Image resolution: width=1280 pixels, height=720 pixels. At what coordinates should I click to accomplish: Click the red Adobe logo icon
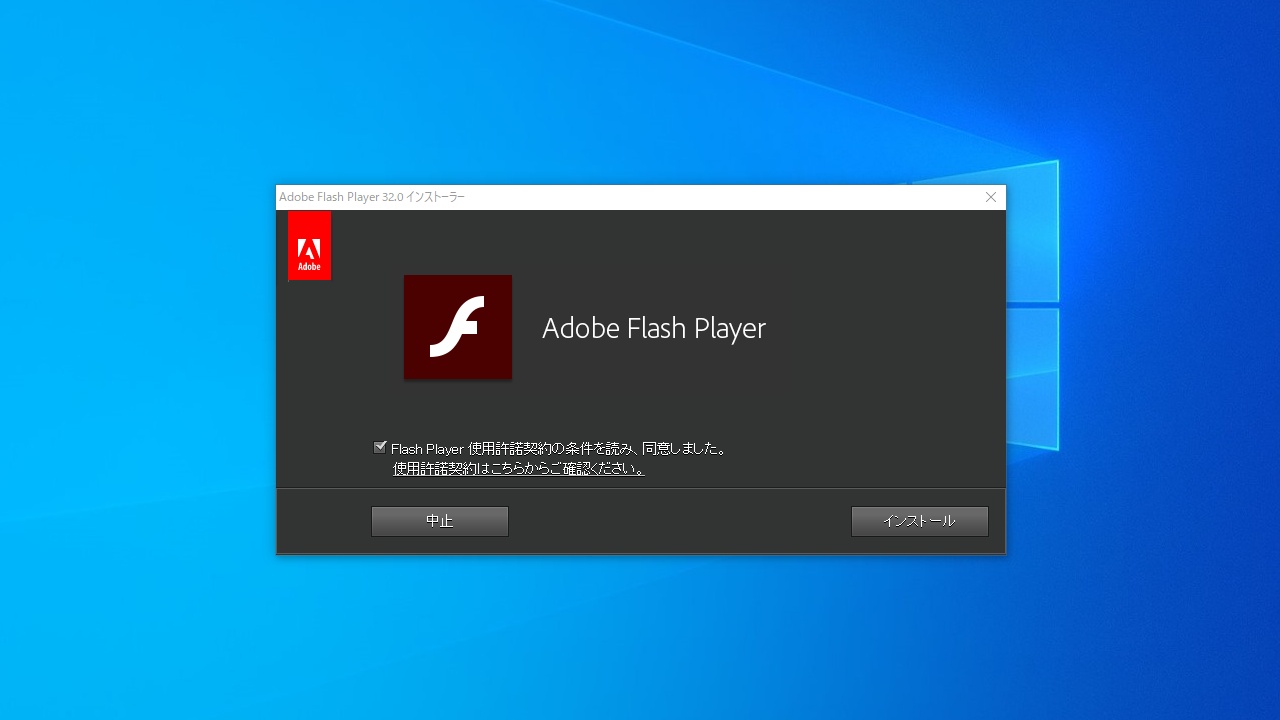coord(309,245)
